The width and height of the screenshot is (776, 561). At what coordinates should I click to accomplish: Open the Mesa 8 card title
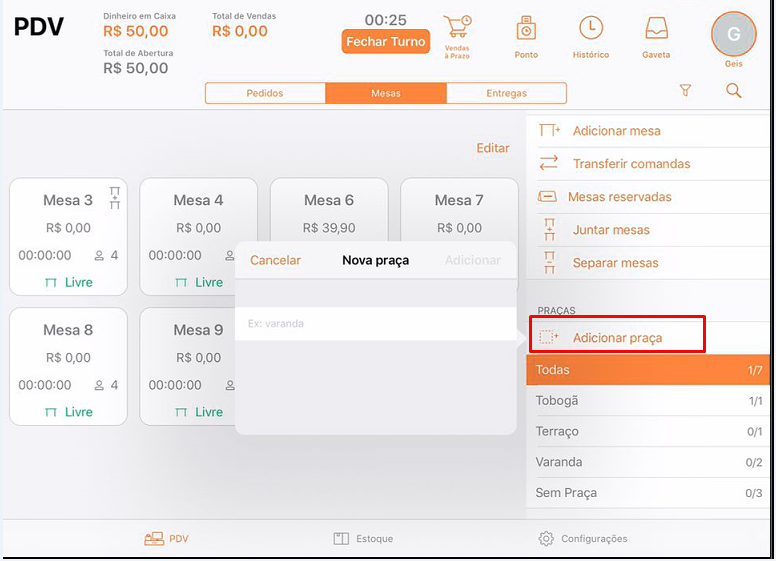click(68, 330)
